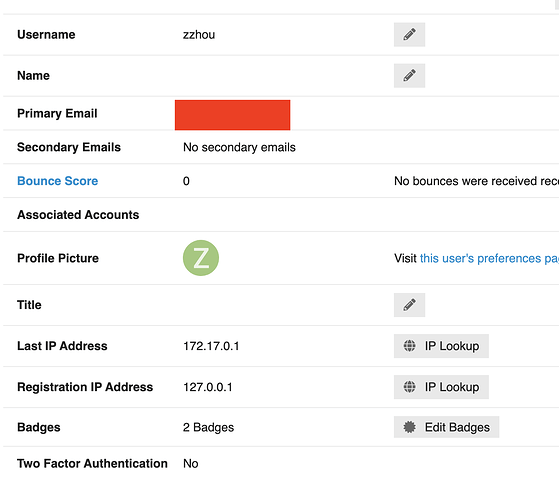Click the Two Factor Authentication 'No' value
This screenshot has height=499, width=559.
tap(191, 464)
